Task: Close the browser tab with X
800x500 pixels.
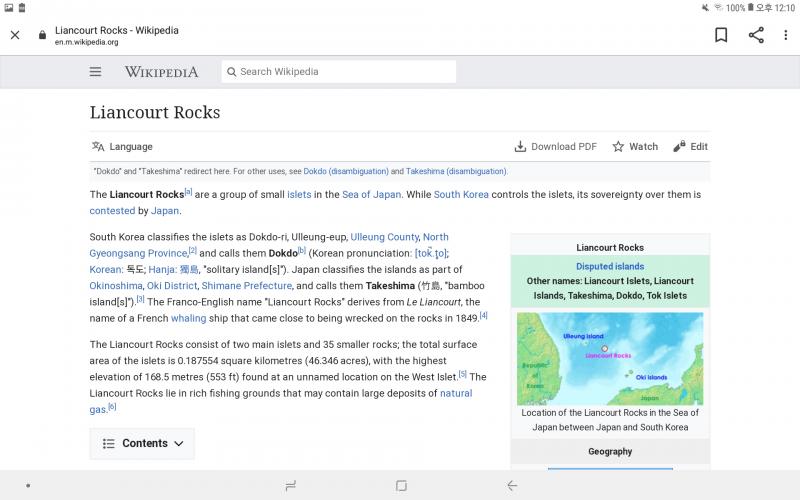Action: [x=15, y=35]
